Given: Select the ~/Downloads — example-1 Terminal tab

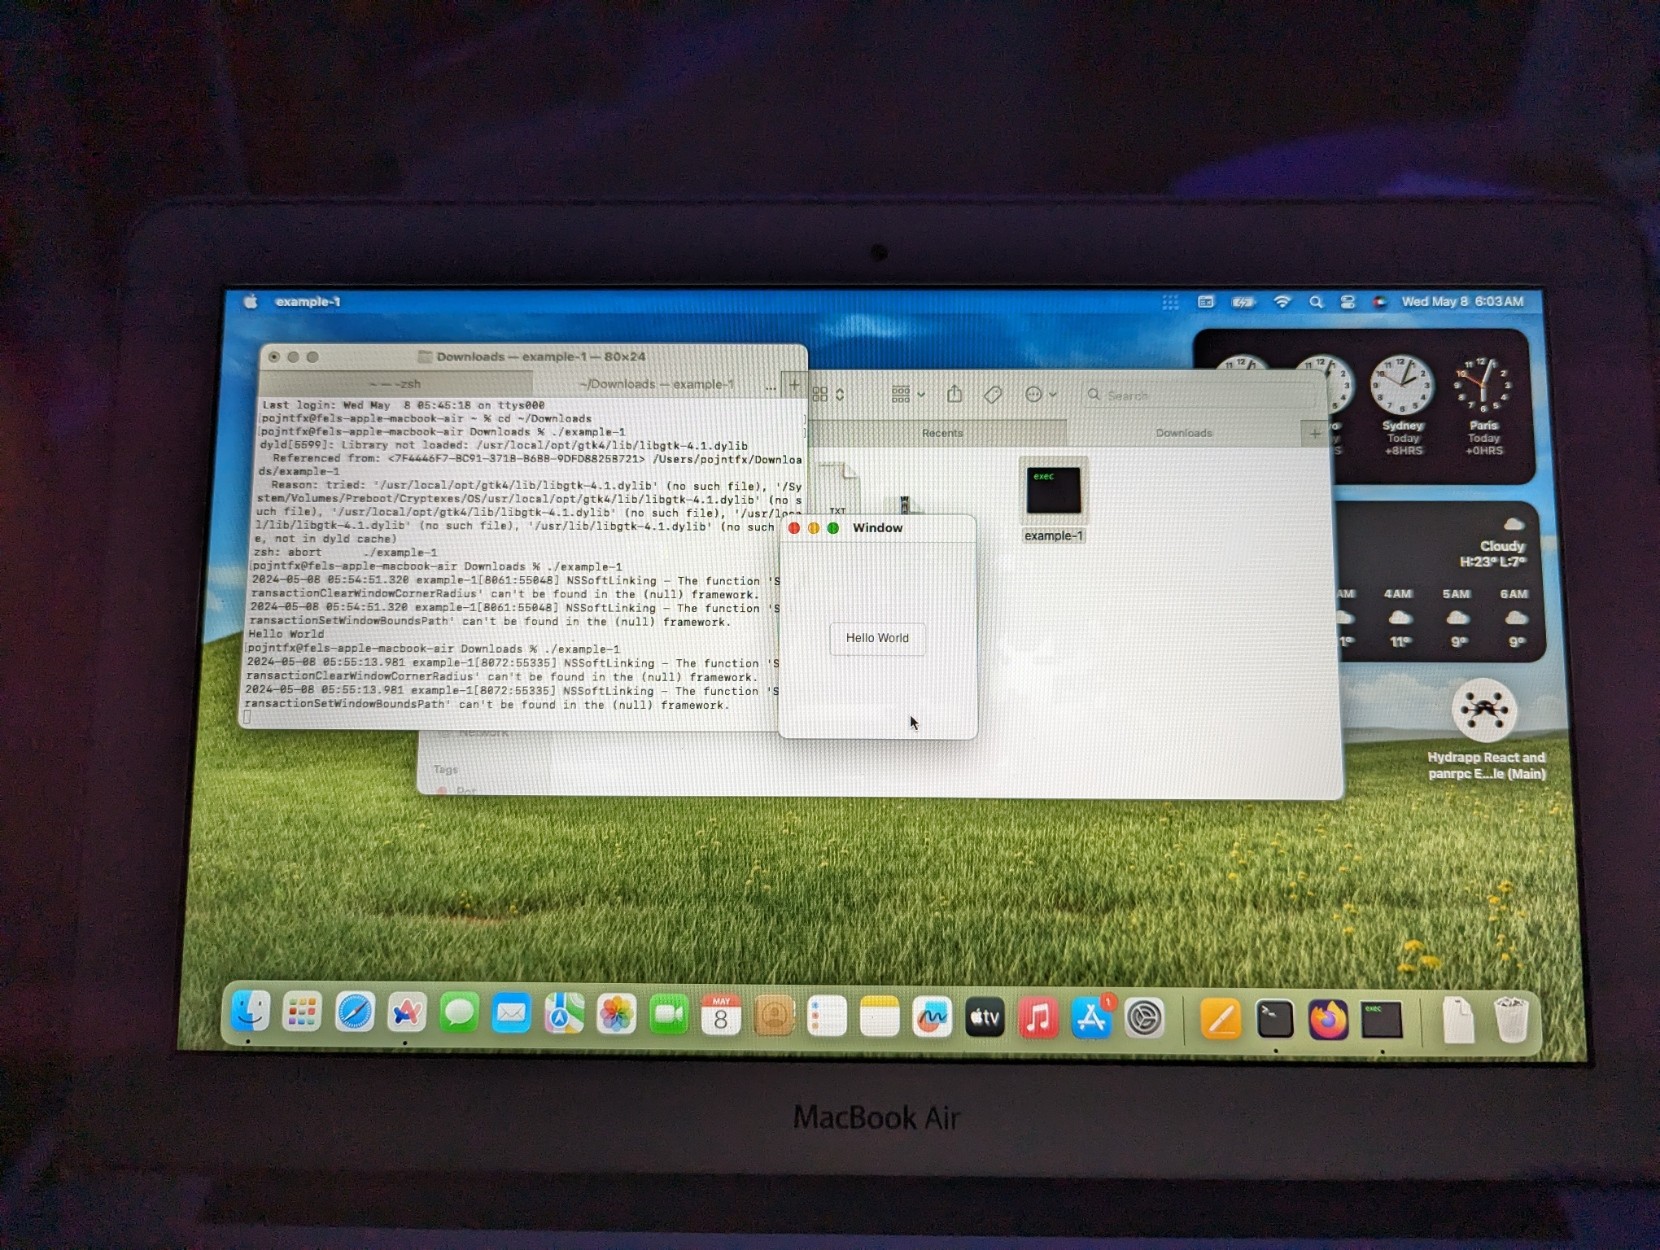Looking at the screenshot, I should coord(655,384).
